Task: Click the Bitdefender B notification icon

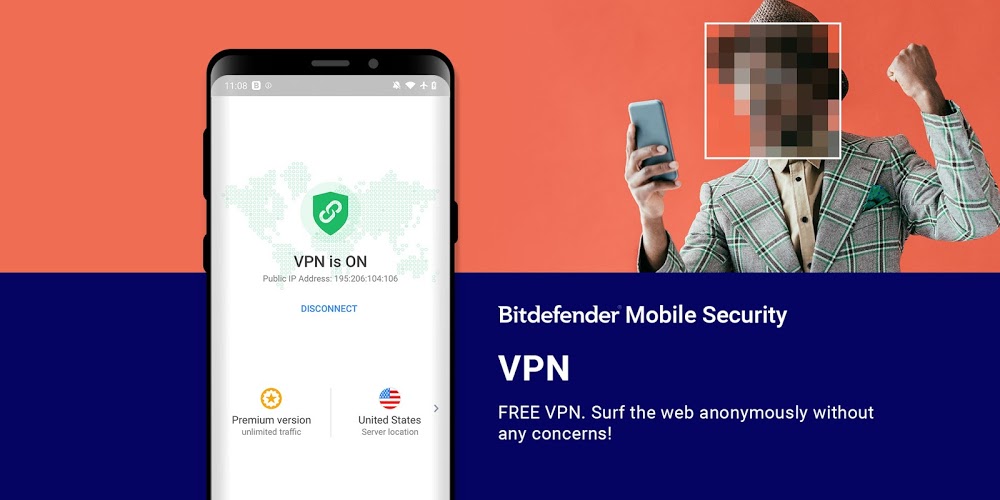Action: click(256, 85)
